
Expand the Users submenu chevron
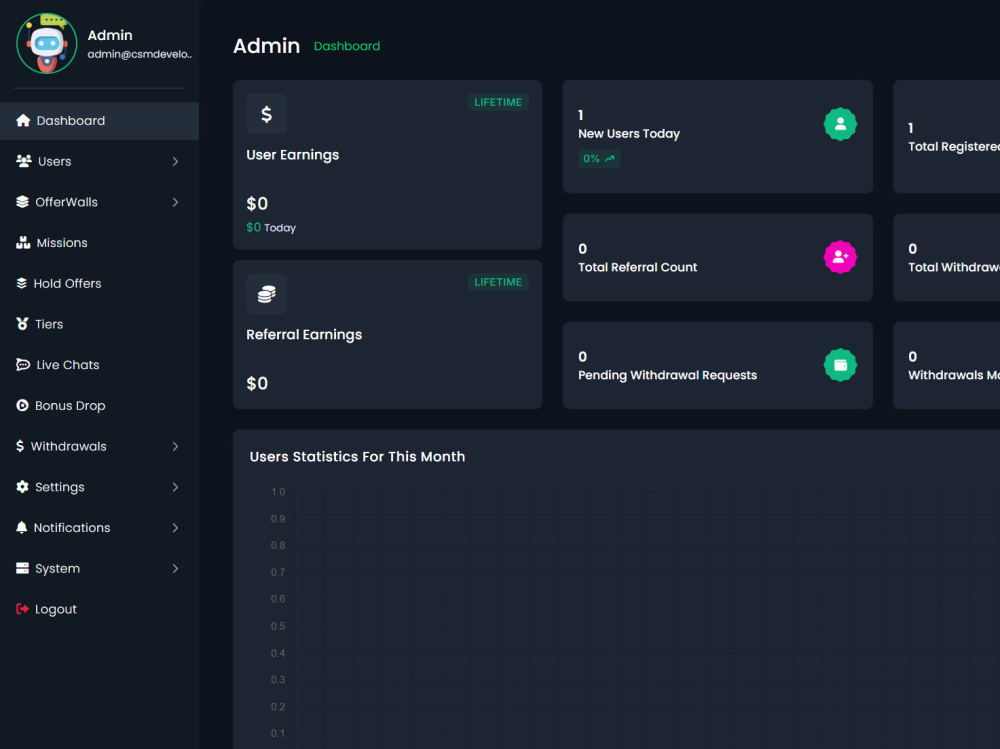175,161
